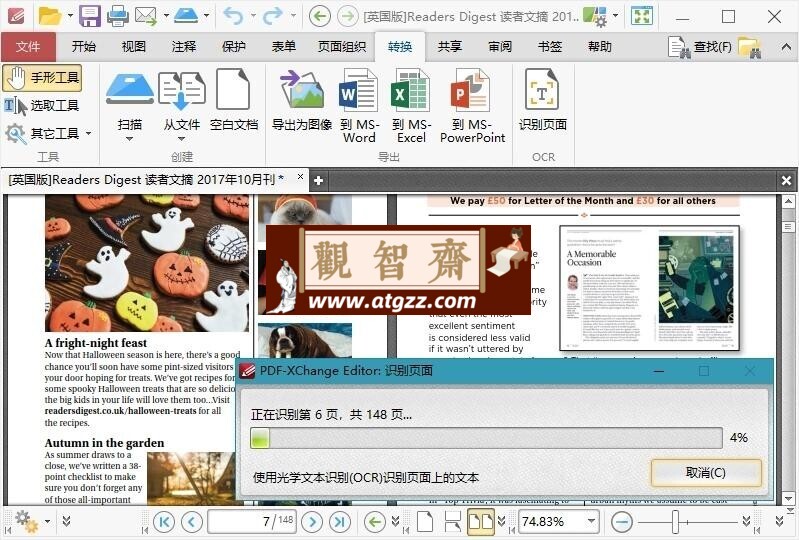This screenshot has height=540, width=799.
Task: Click the Print icon
Action: [x=118, y=16]
